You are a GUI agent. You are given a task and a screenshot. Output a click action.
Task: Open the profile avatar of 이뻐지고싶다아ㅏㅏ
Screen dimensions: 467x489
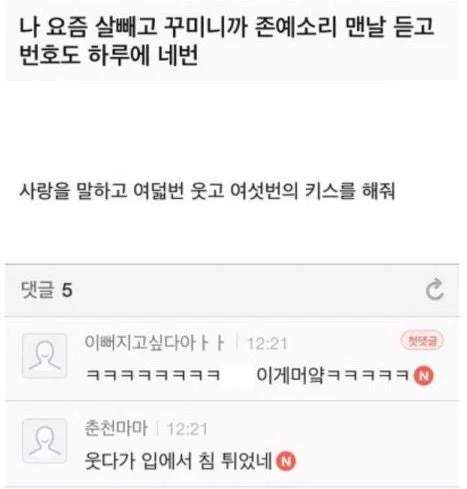[x=44, y=355]
